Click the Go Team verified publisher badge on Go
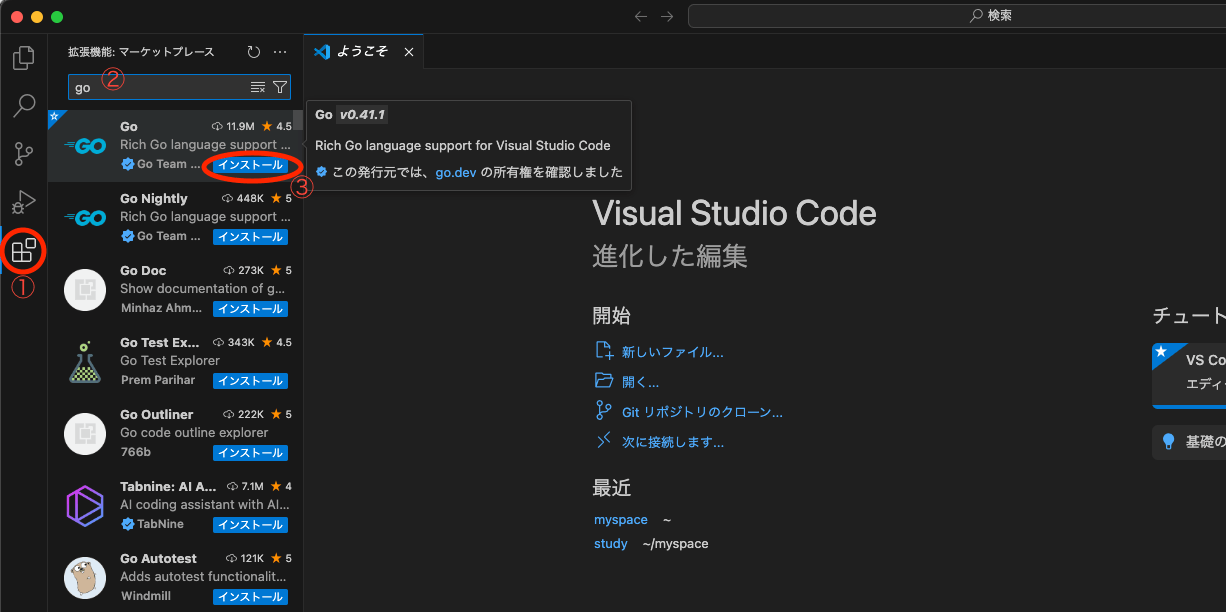The width and height of the screenshot is (1226, 612). click(127, 165)
